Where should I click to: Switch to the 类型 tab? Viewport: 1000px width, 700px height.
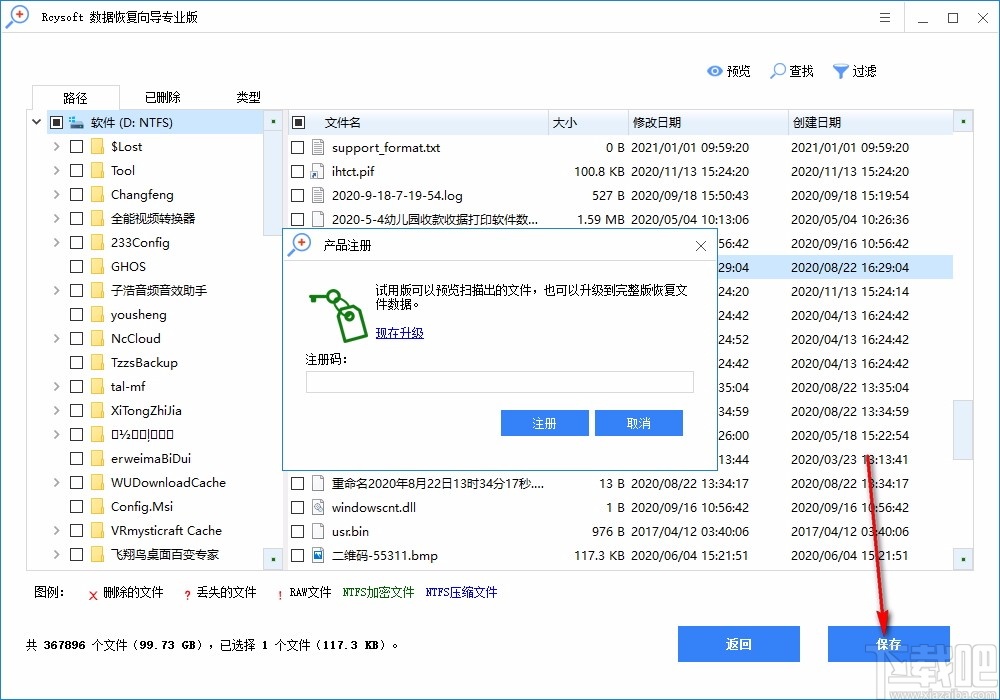[x=247, y=96]
